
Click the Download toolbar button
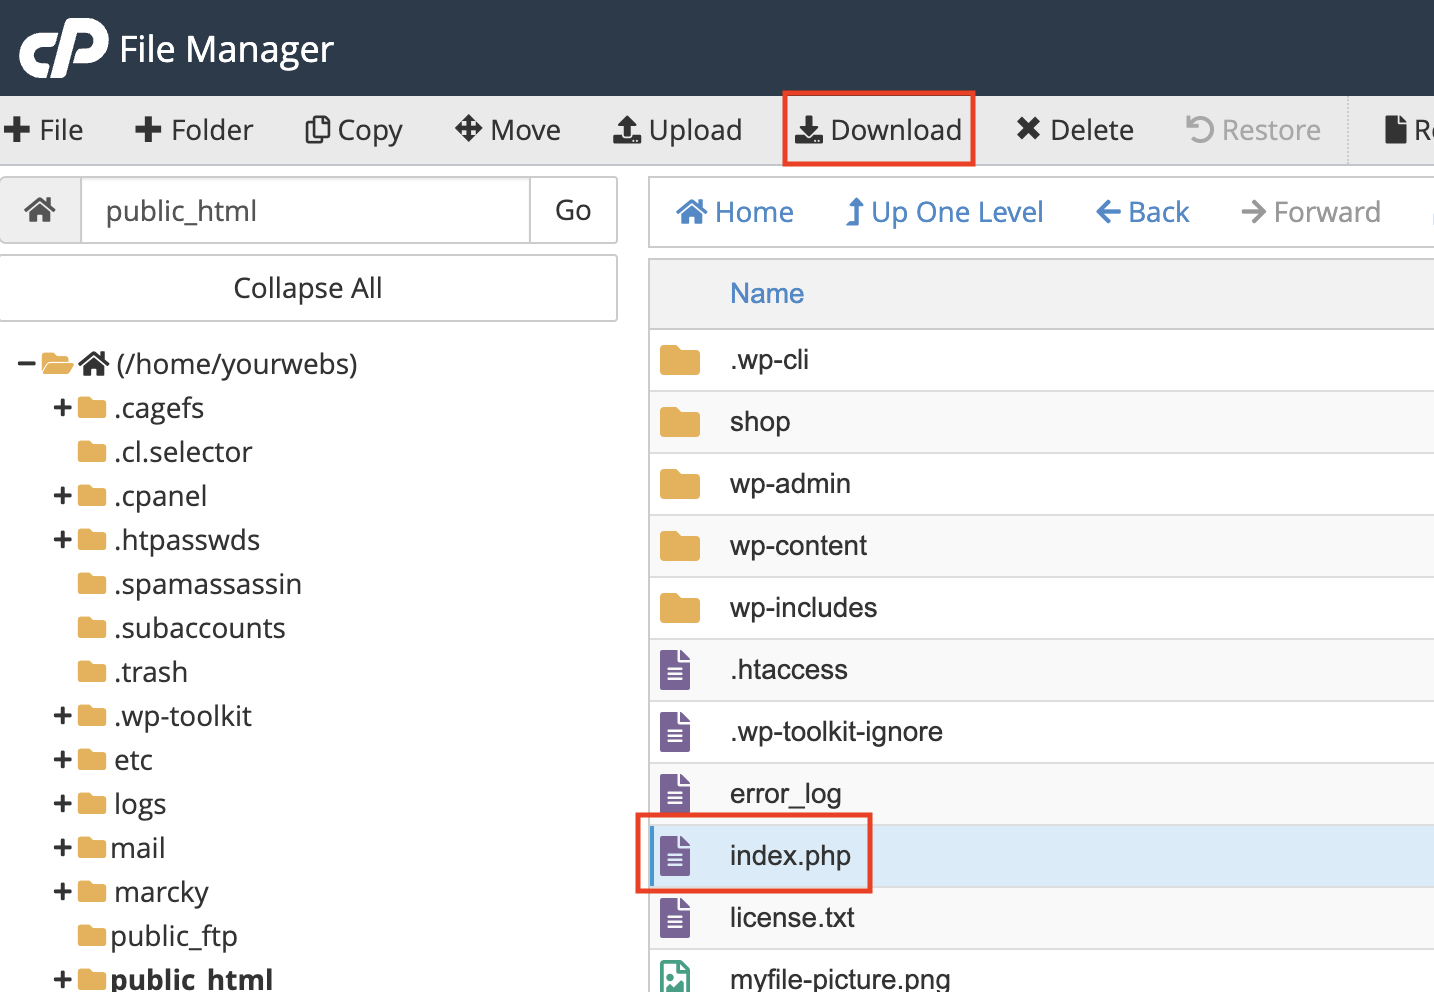pyautogui.click(x=878, y=130)
